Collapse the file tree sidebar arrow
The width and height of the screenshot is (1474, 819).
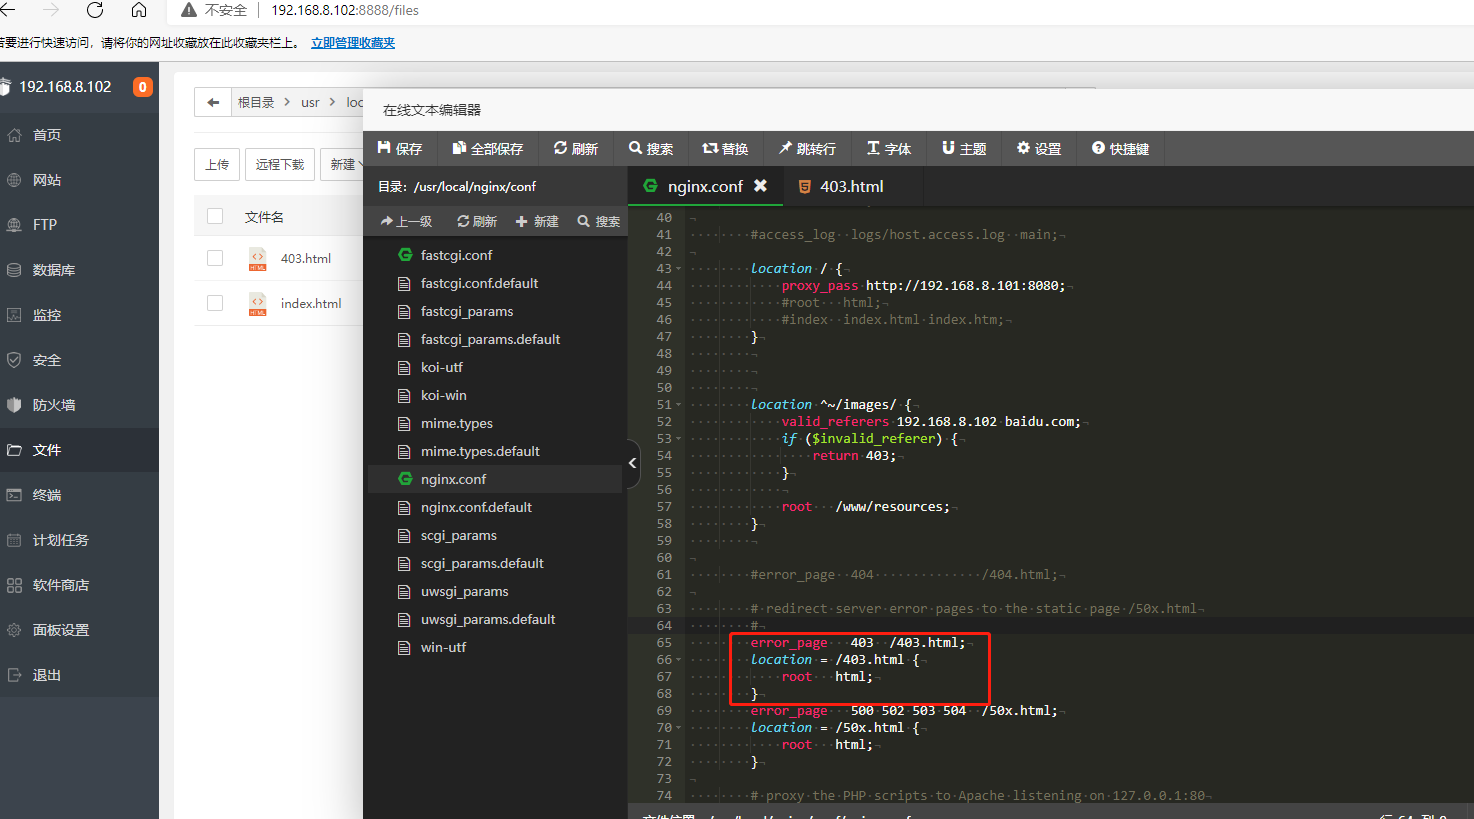632,463
